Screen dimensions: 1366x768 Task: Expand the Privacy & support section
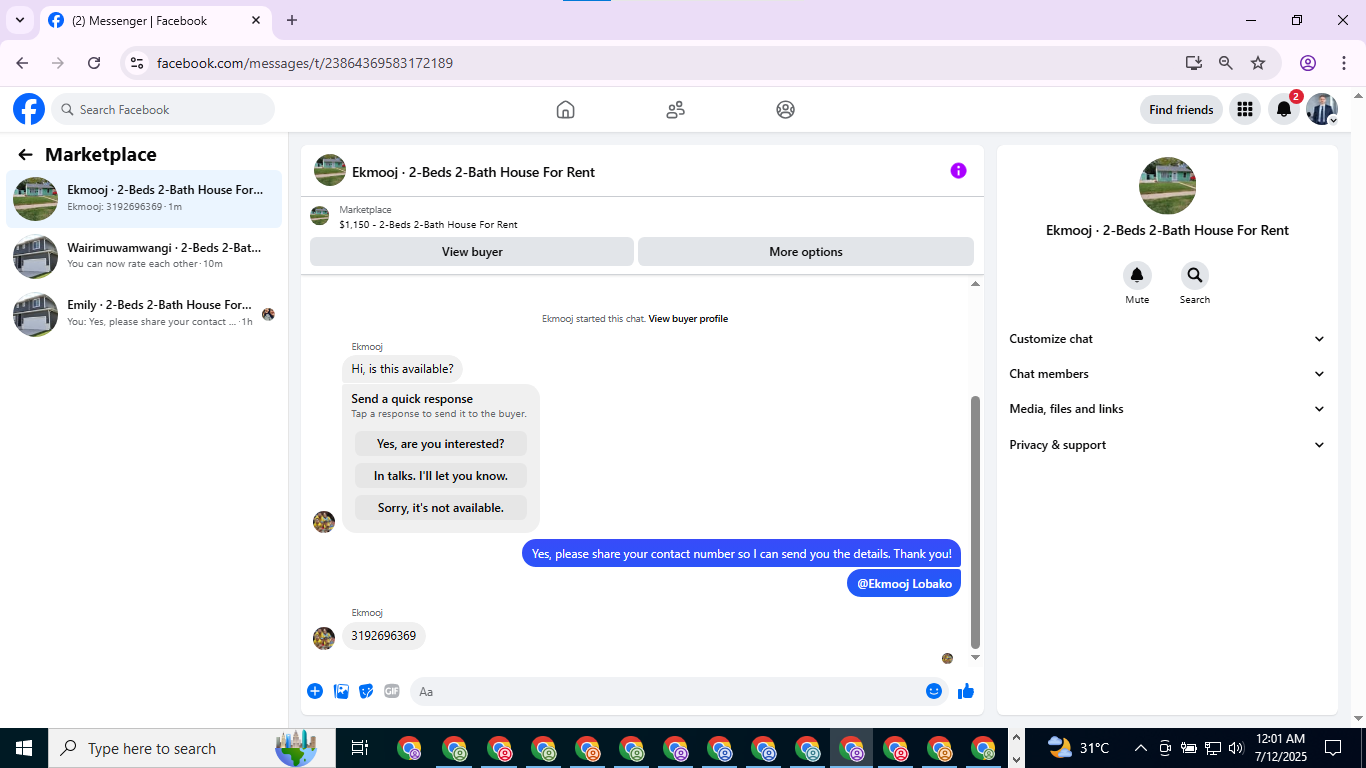[x=1167, y=445]
